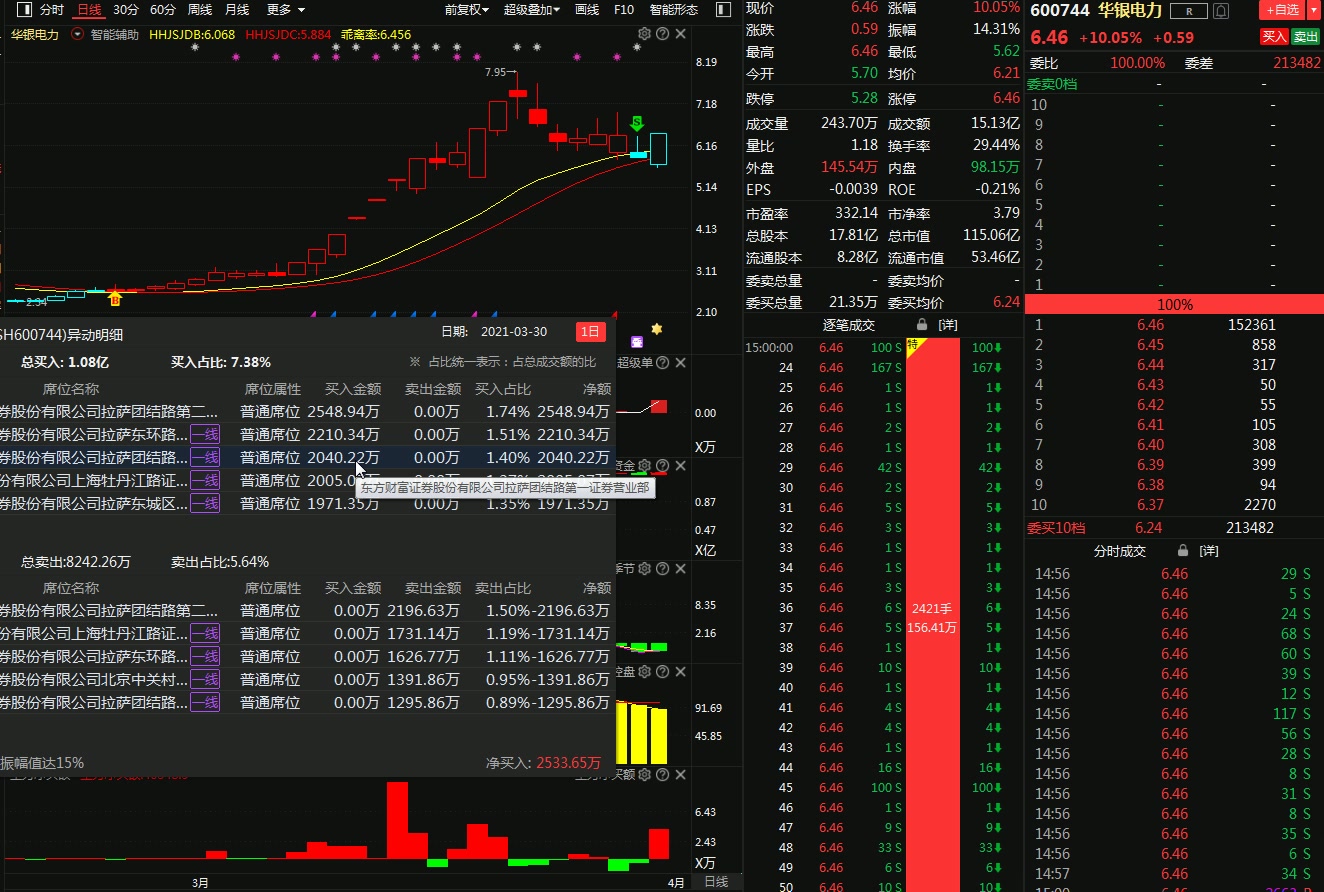
Task: Click the yellow star event marker
Action: (656, 329)
